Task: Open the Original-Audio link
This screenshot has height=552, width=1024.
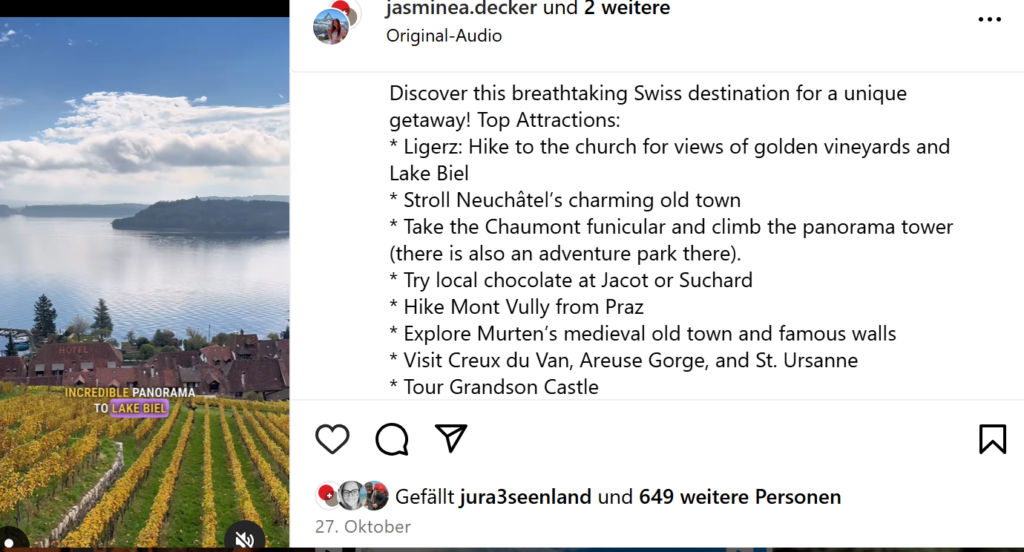Action: click(444, 36)
